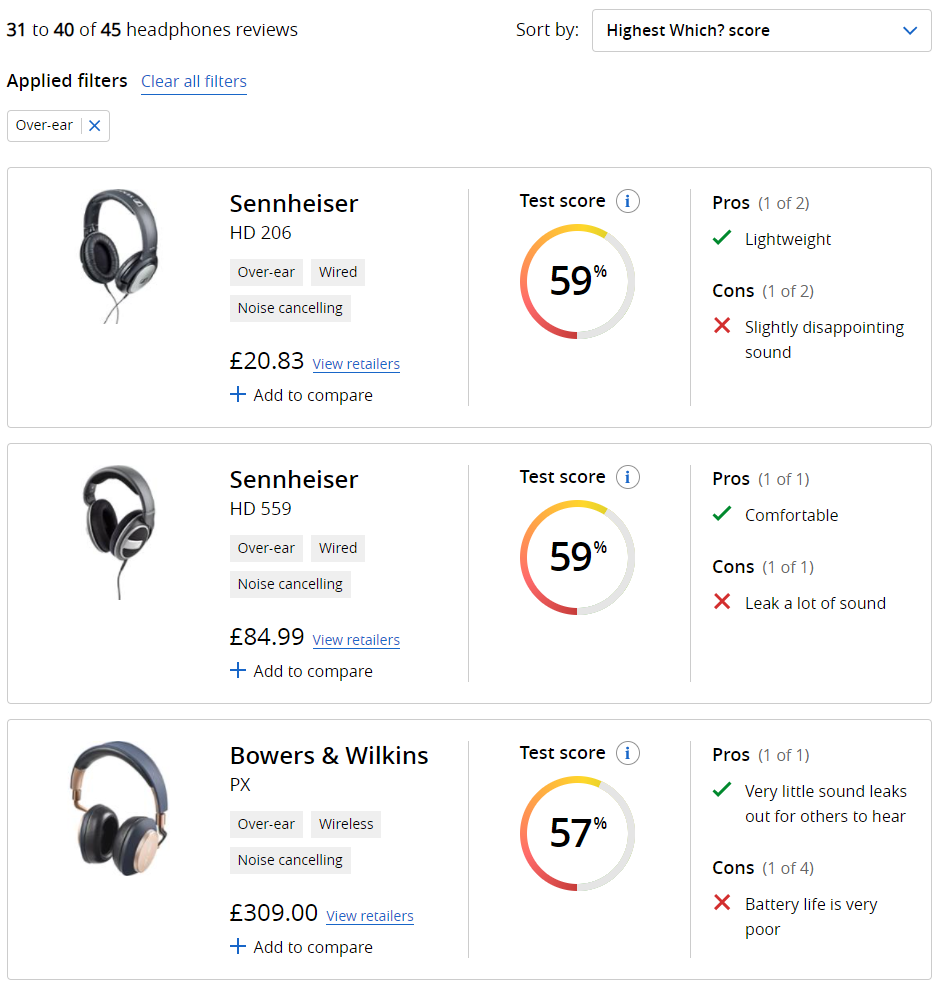The height and width of the screenshot is (986, 936).
Task: Click info icon beside Bowers & Wilkins test score
Action: tap(627, 753)
